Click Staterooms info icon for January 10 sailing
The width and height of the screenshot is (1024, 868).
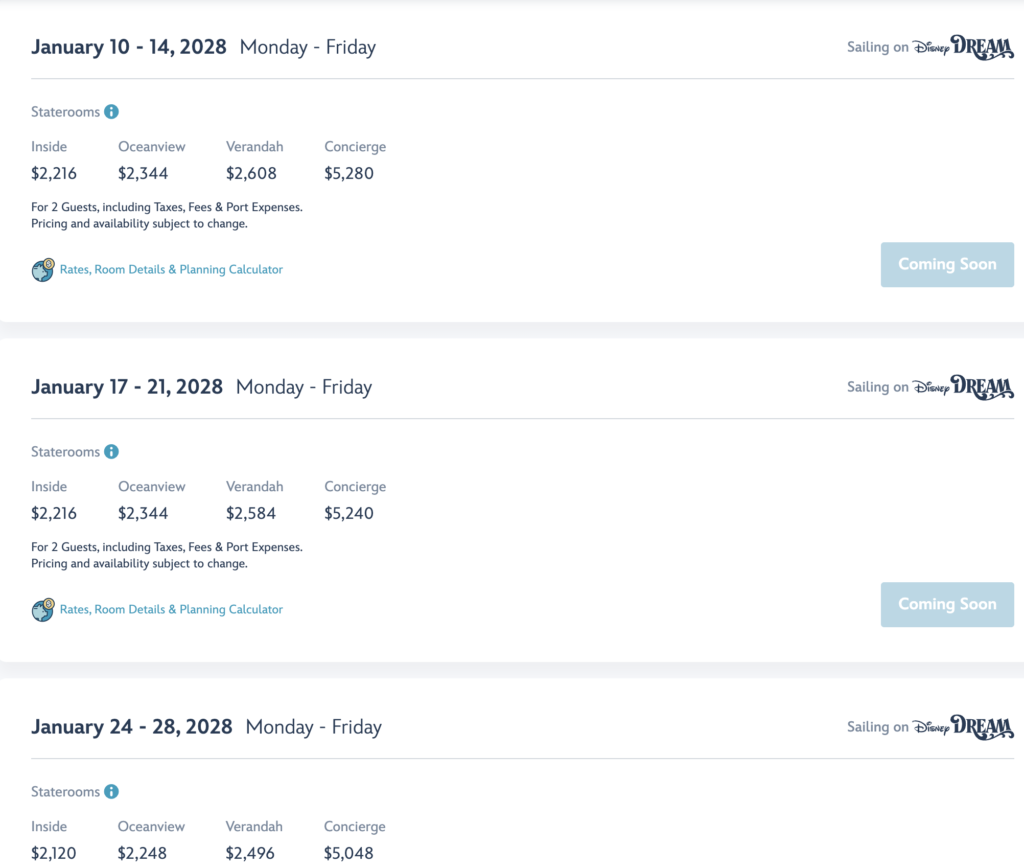[112, 112]
